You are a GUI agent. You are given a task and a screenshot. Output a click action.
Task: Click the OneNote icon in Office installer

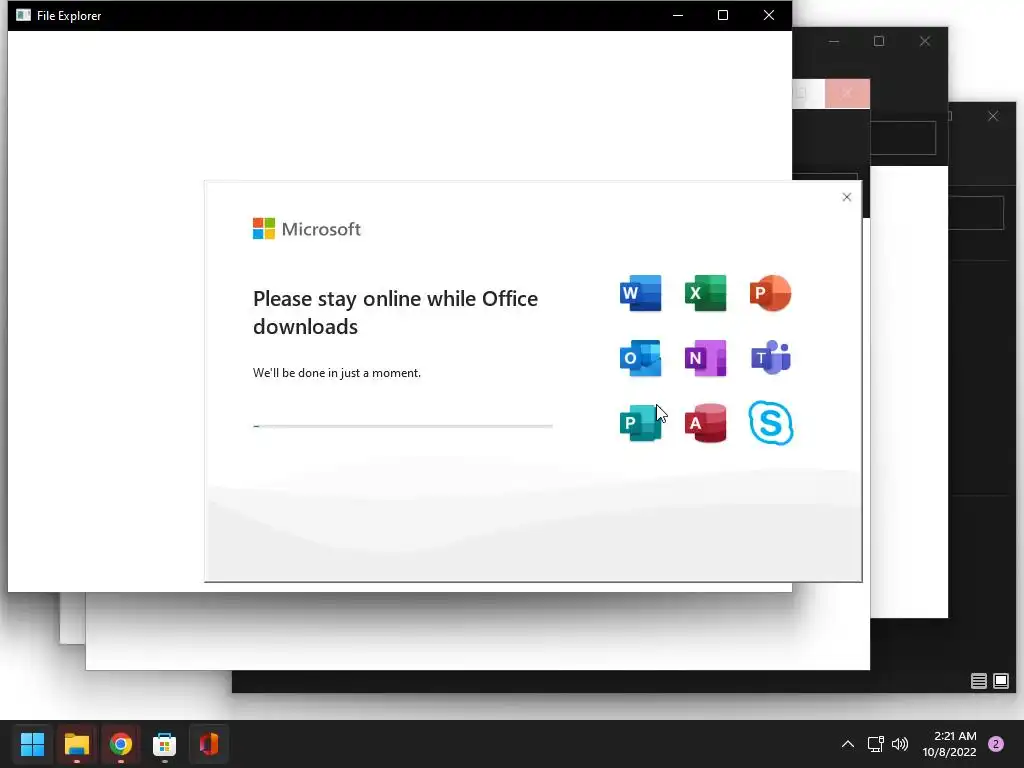pos(705,358)
